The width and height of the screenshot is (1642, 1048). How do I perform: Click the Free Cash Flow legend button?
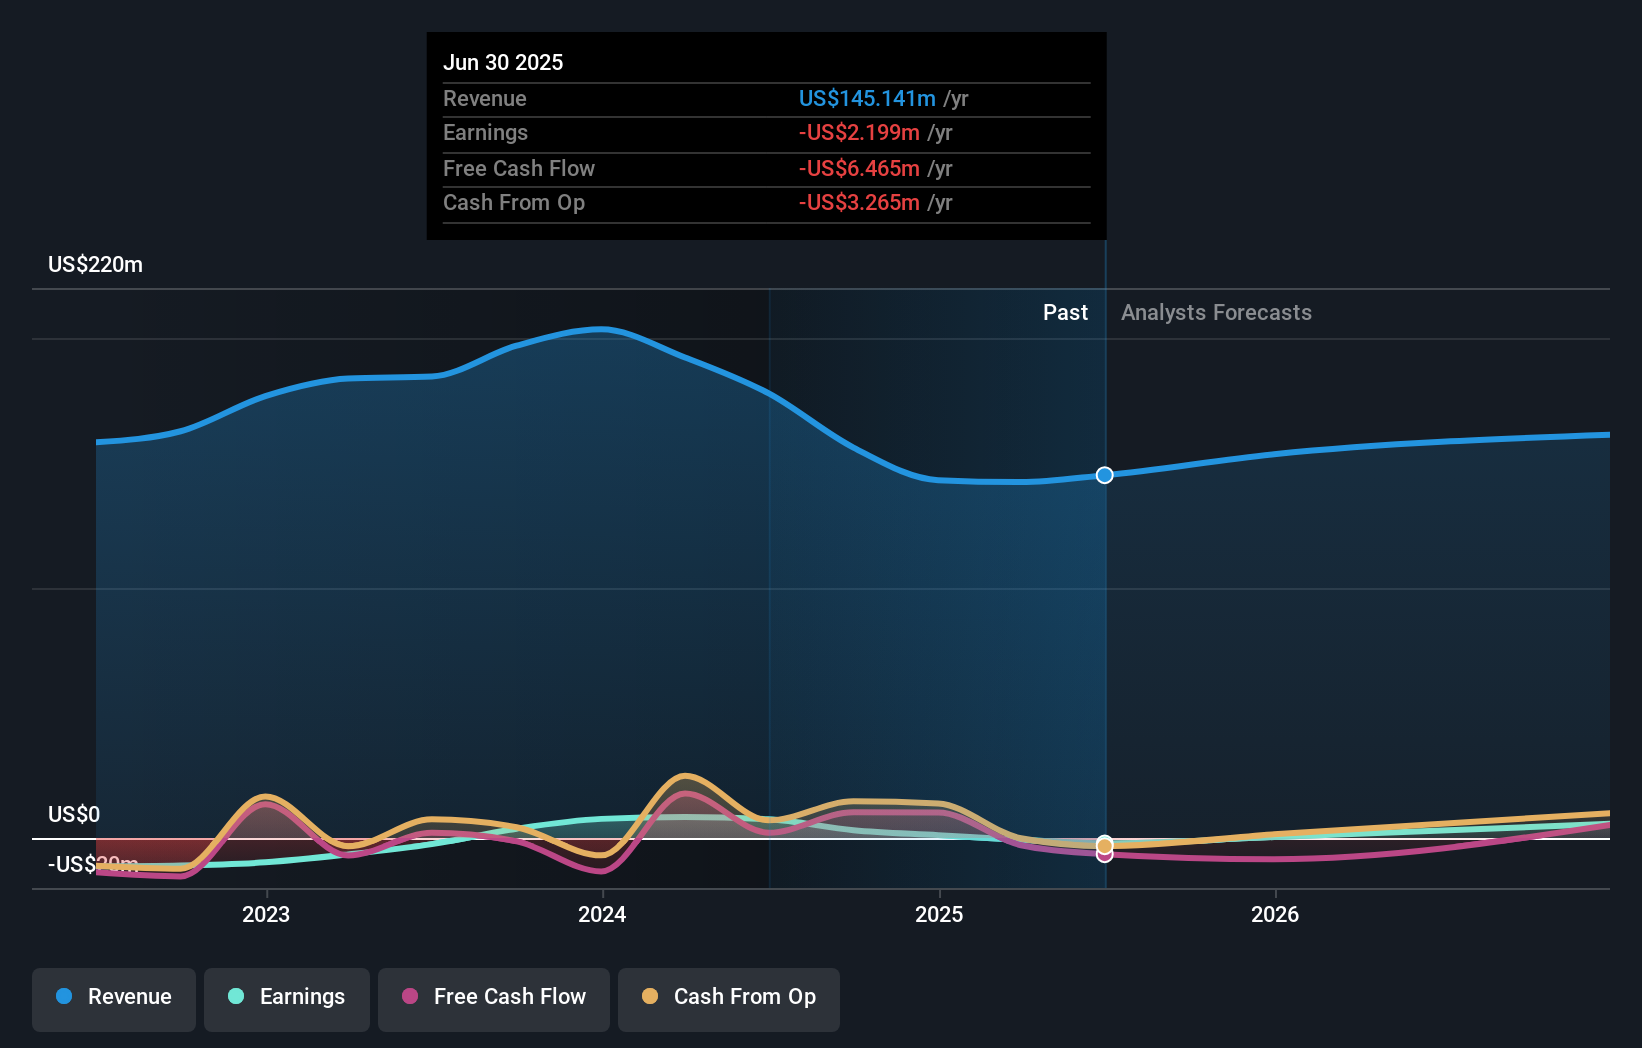pyautogui.click(x=493, y=997)
